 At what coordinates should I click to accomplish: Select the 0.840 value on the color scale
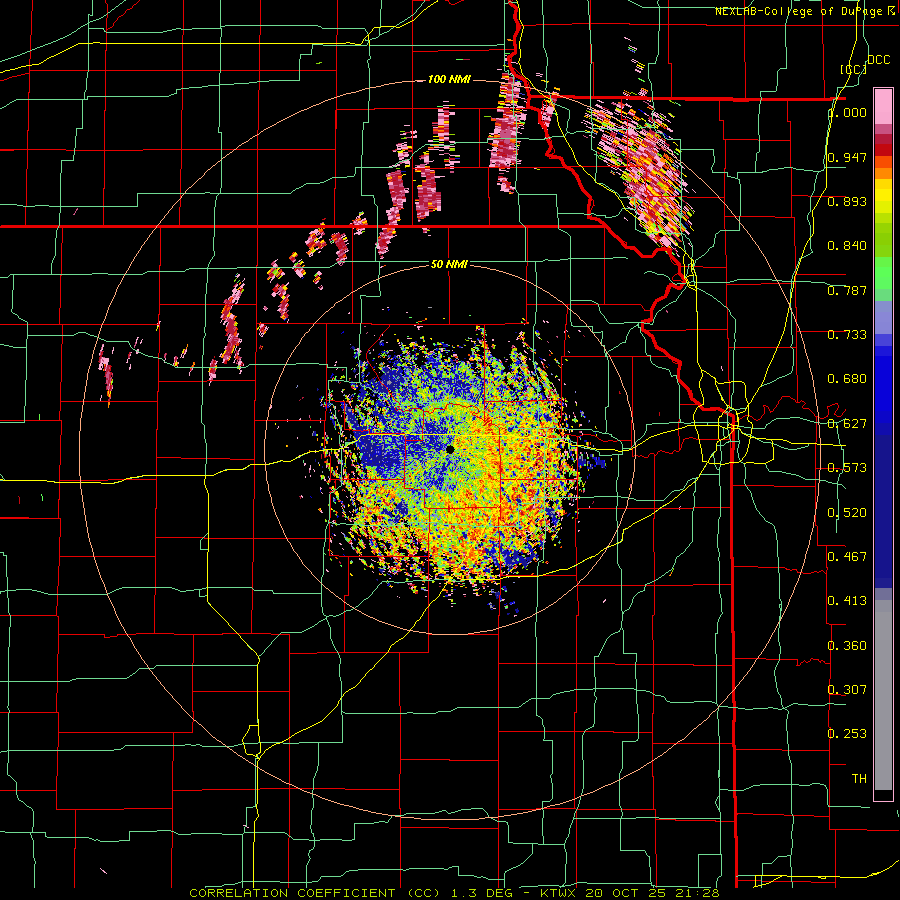pos(847,246)
